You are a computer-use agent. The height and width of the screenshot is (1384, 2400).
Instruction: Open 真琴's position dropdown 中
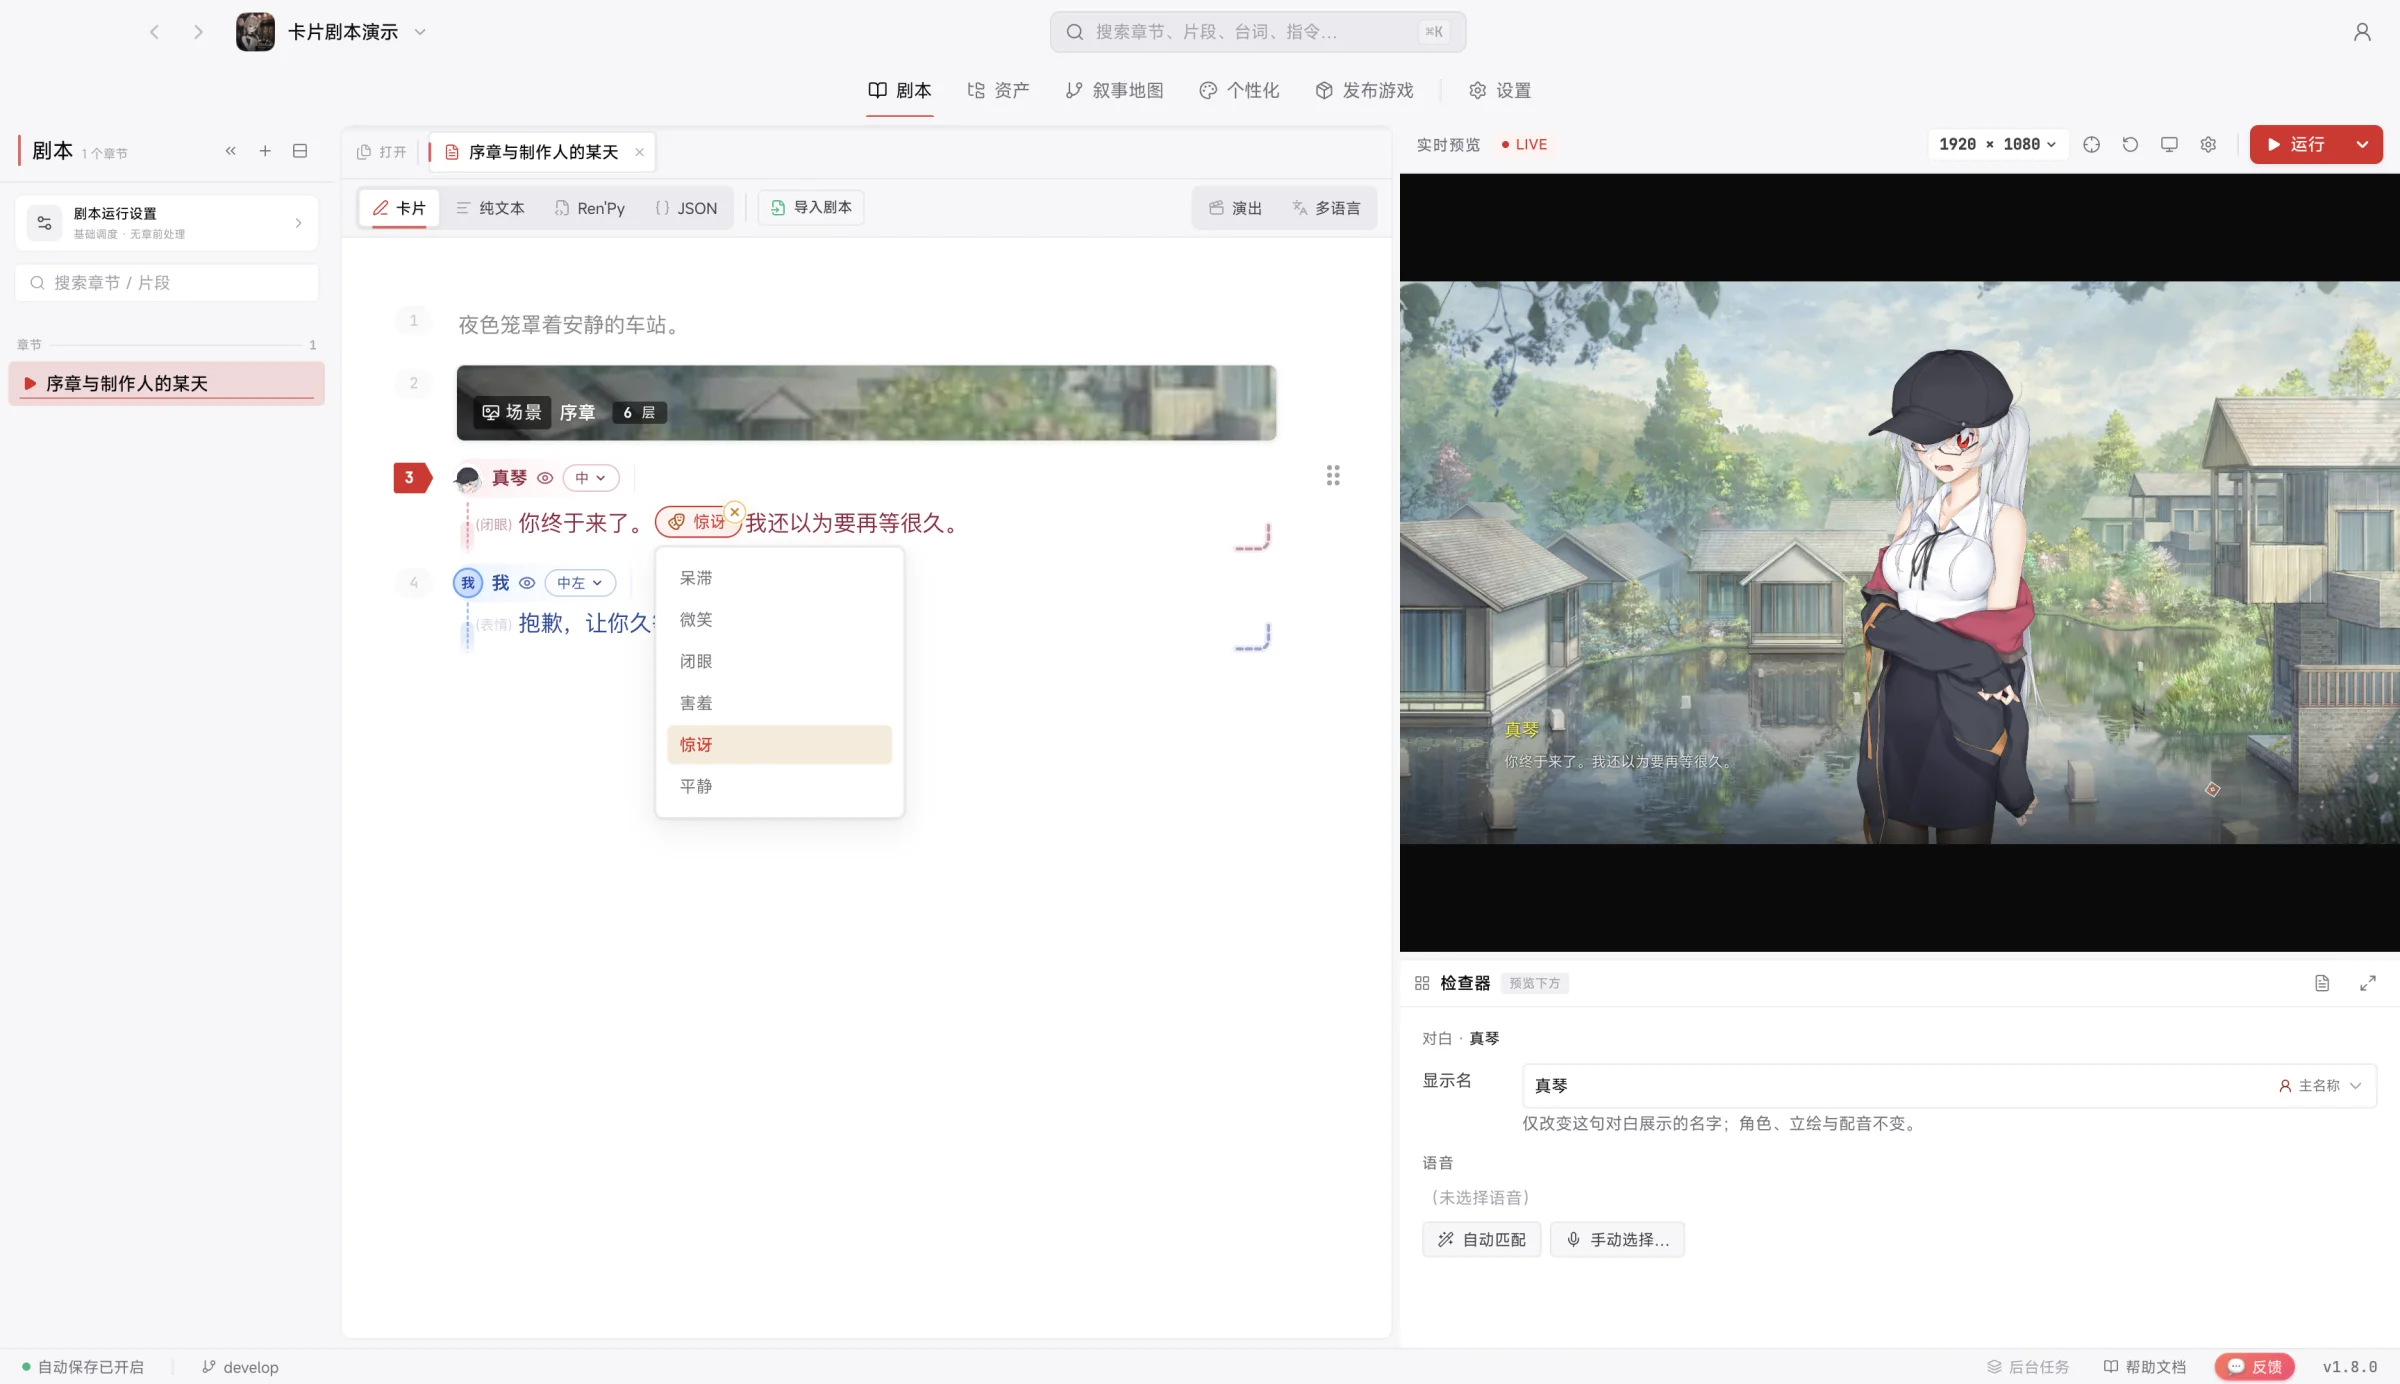tap(591, 478)
